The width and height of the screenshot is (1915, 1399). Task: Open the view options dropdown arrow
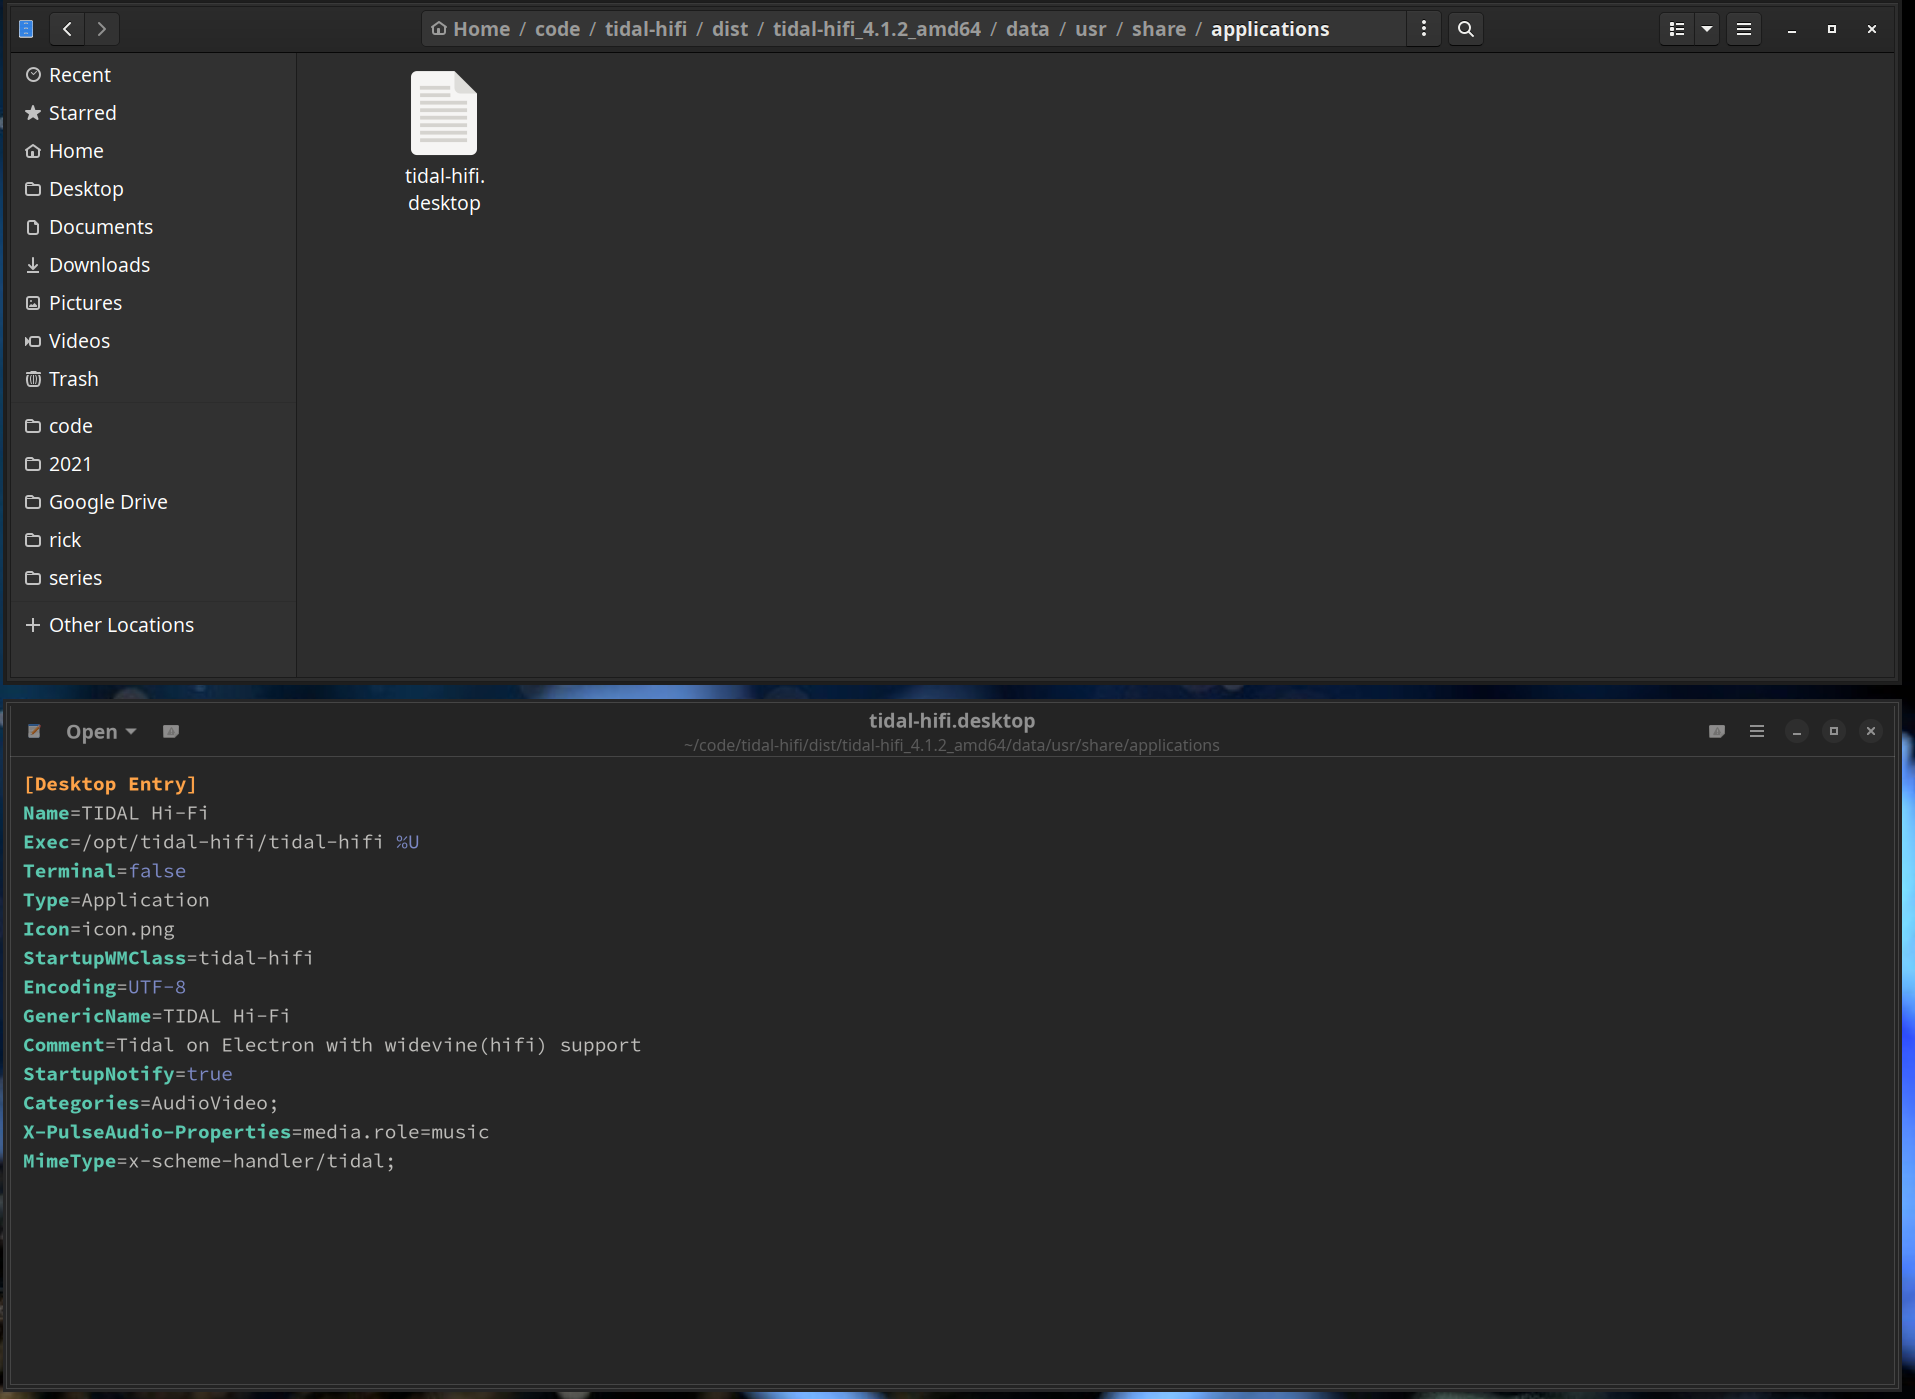coord(1706,28)
